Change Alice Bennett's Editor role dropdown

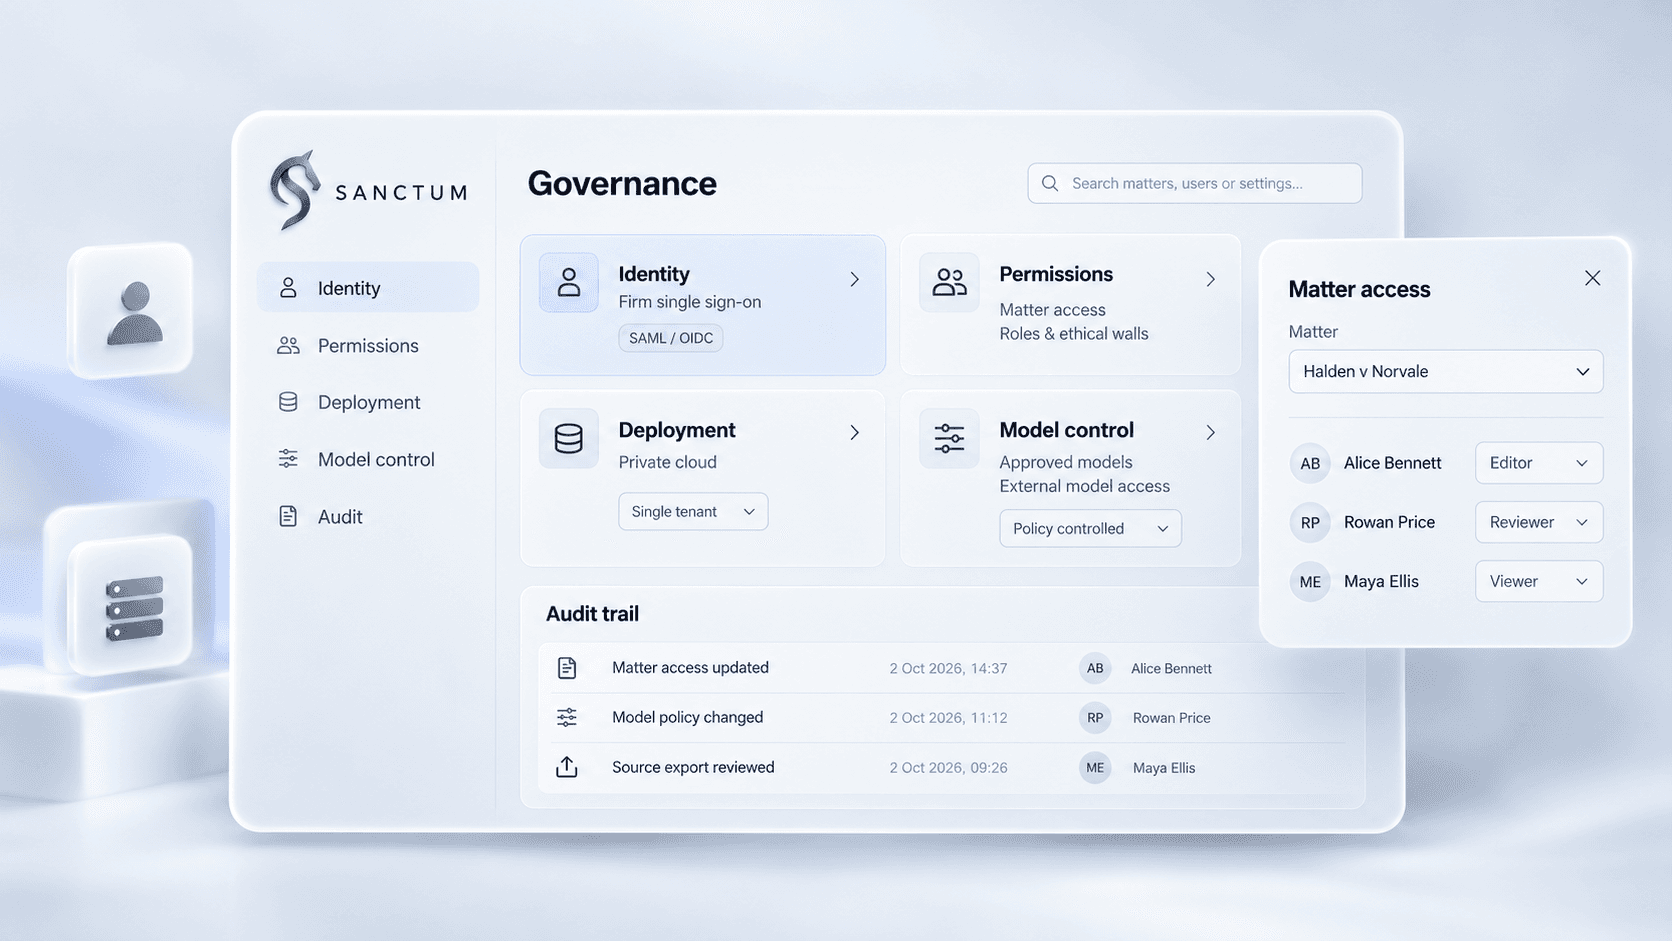click(1539, 463)
